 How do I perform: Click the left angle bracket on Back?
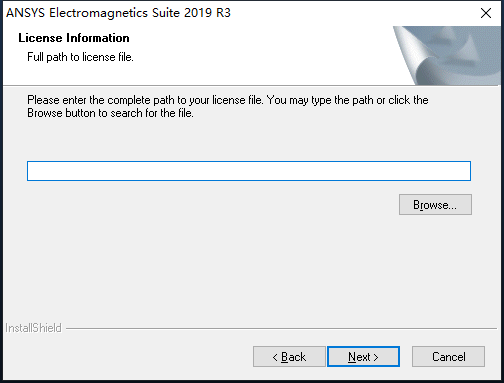275,357
